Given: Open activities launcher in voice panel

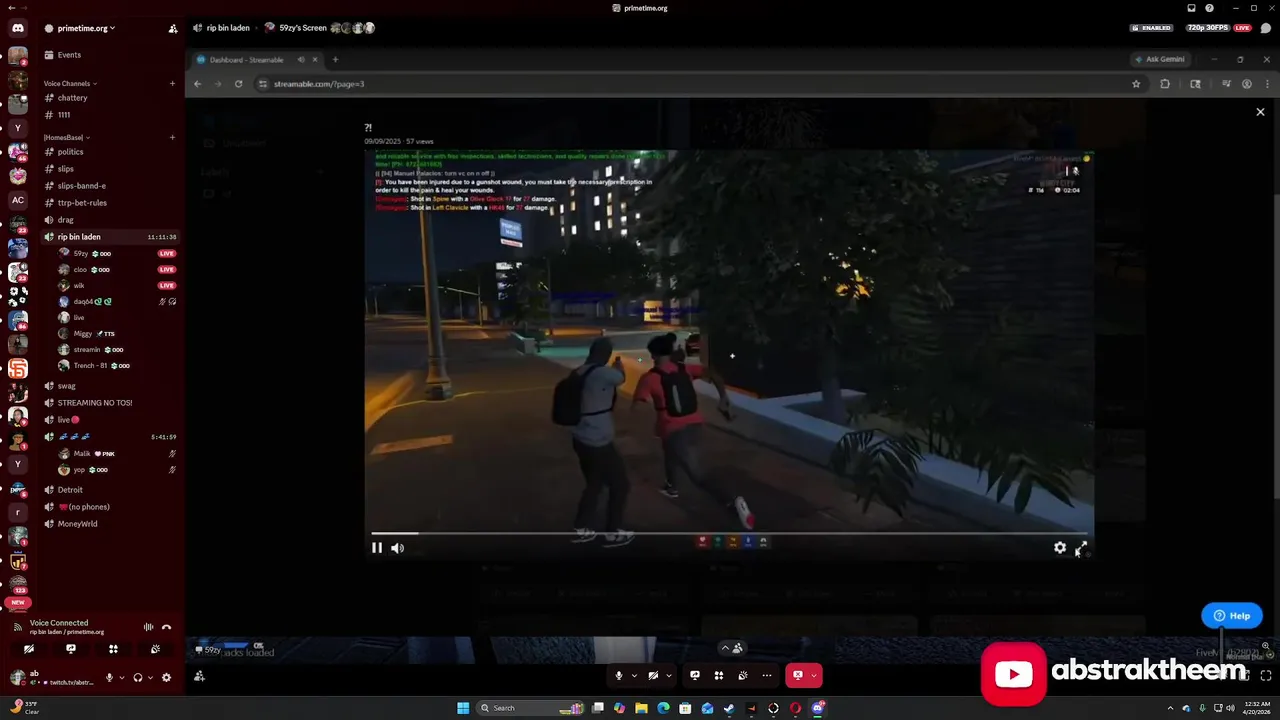Looking at the screenshot, I should pyautogui.click(x=113, y=649).
